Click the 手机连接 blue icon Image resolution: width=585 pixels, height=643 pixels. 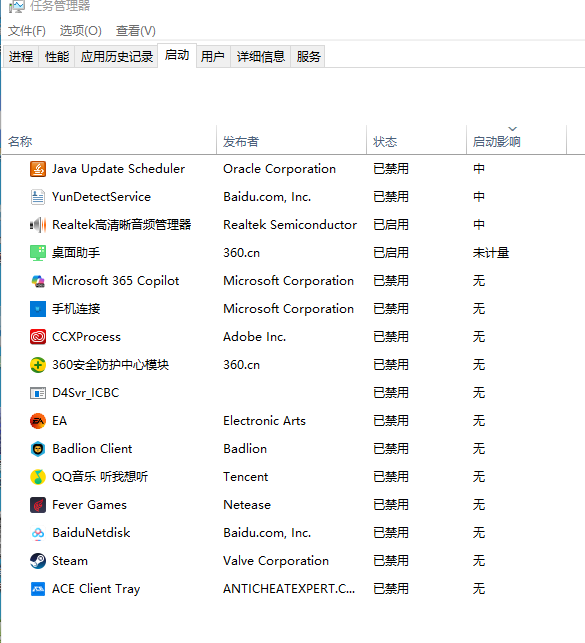pyautogui.click(x=38, y=309)
